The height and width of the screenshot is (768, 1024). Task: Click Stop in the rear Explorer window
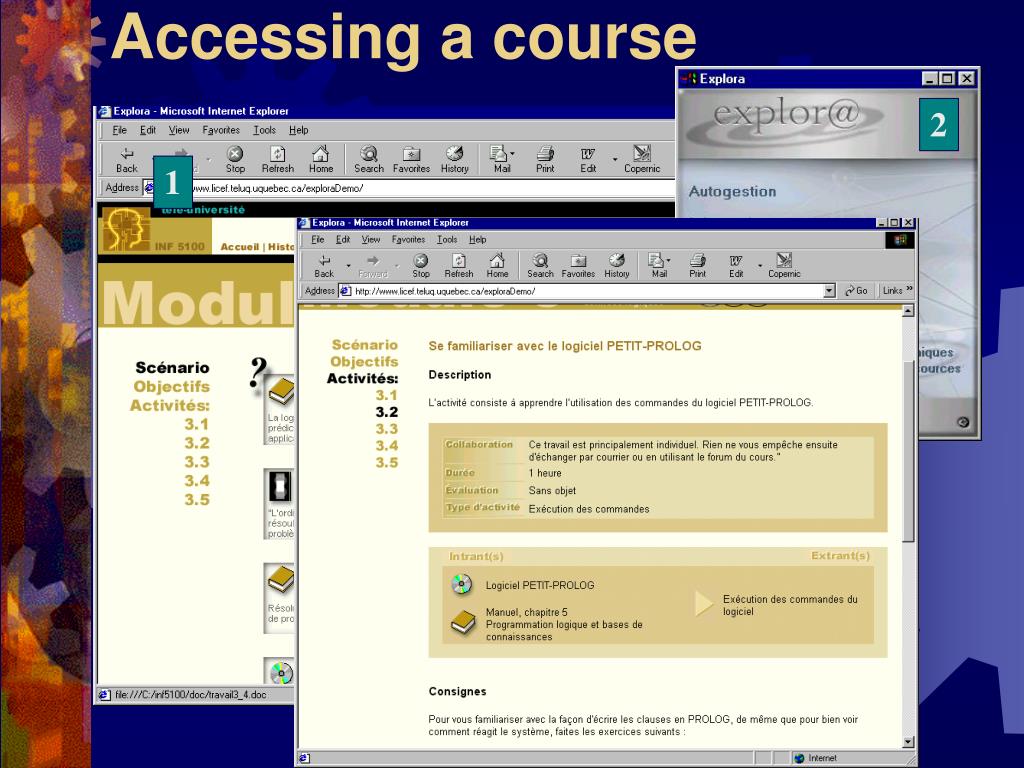pyautogui.click(x=235, y=160)
